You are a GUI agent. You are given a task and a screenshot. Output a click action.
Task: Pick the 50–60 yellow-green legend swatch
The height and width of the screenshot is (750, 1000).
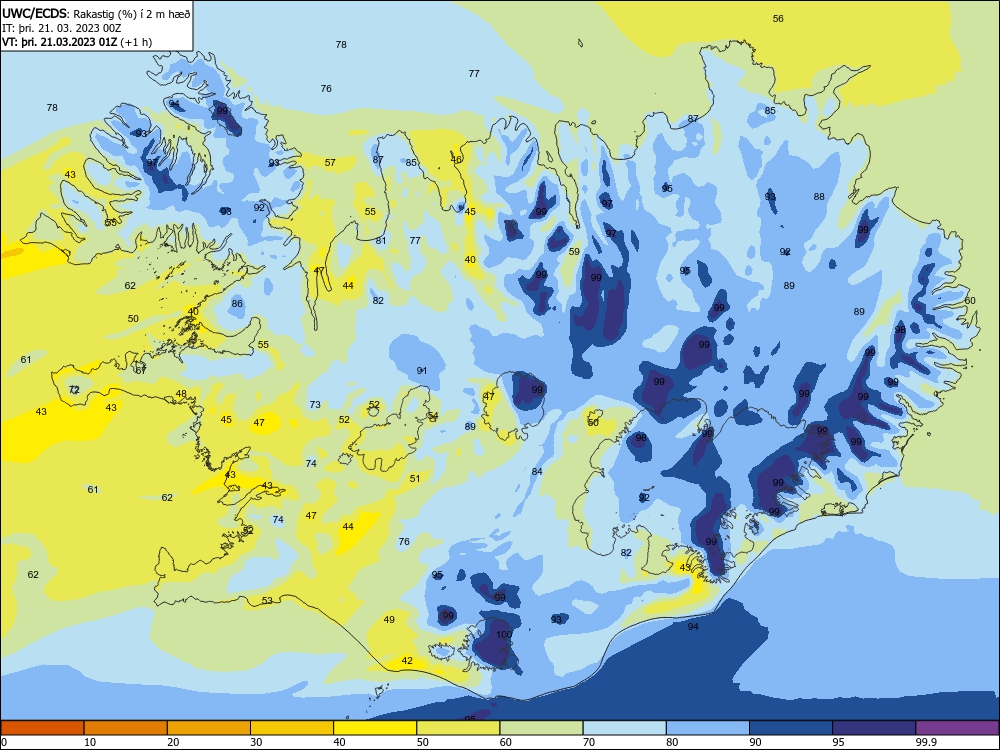click(459, 728)
